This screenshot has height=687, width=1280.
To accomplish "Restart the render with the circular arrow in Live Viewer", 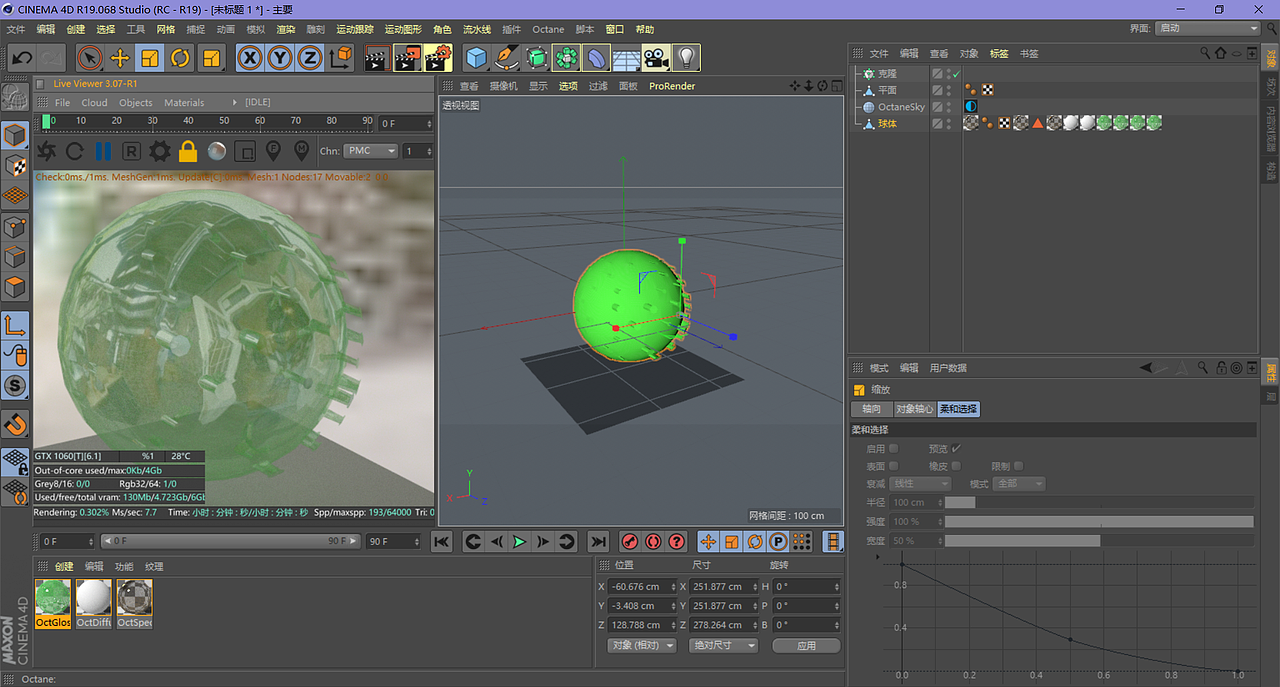I will (x=74, y=150).
